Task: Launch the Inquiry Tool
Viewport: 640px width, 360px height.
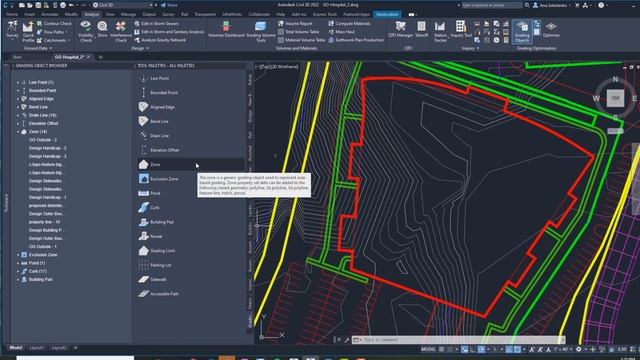Action: point(461,29)
